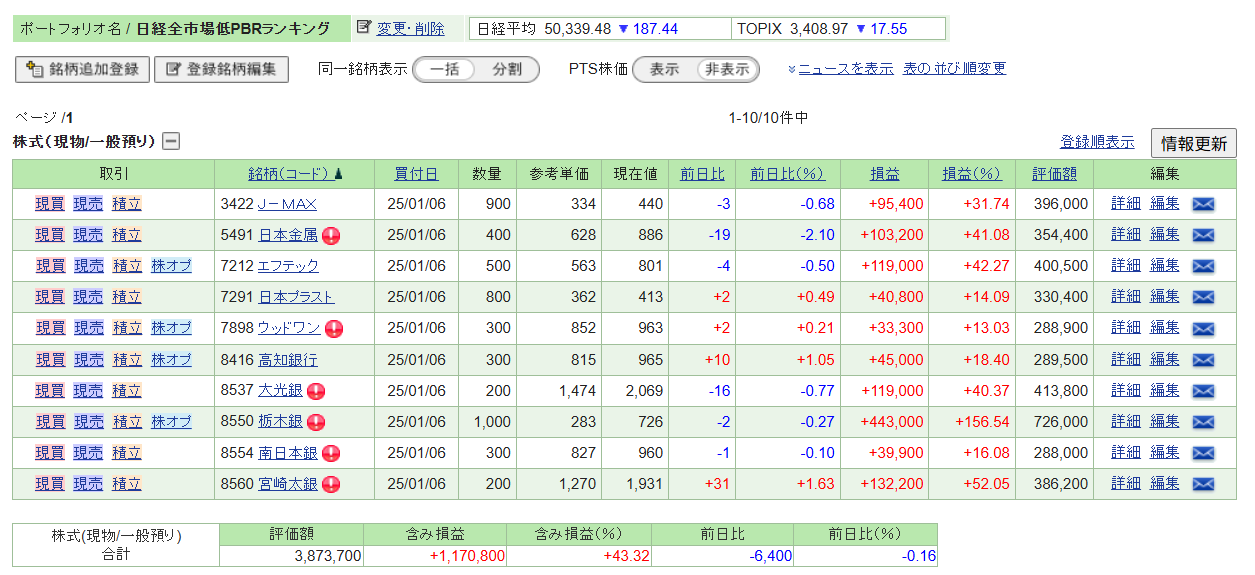Click the mail icon in the 宮崎太銀 row
This screenshot has width=1255, height=575.
click(1203, 484)
